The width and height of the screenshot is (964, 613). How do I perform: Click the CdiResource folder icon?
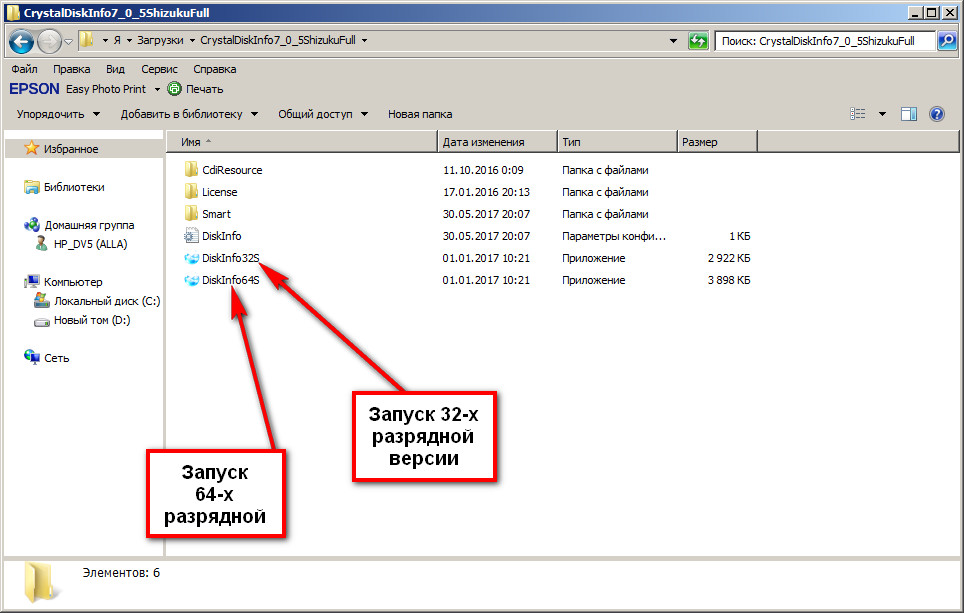tap(191, 170)
